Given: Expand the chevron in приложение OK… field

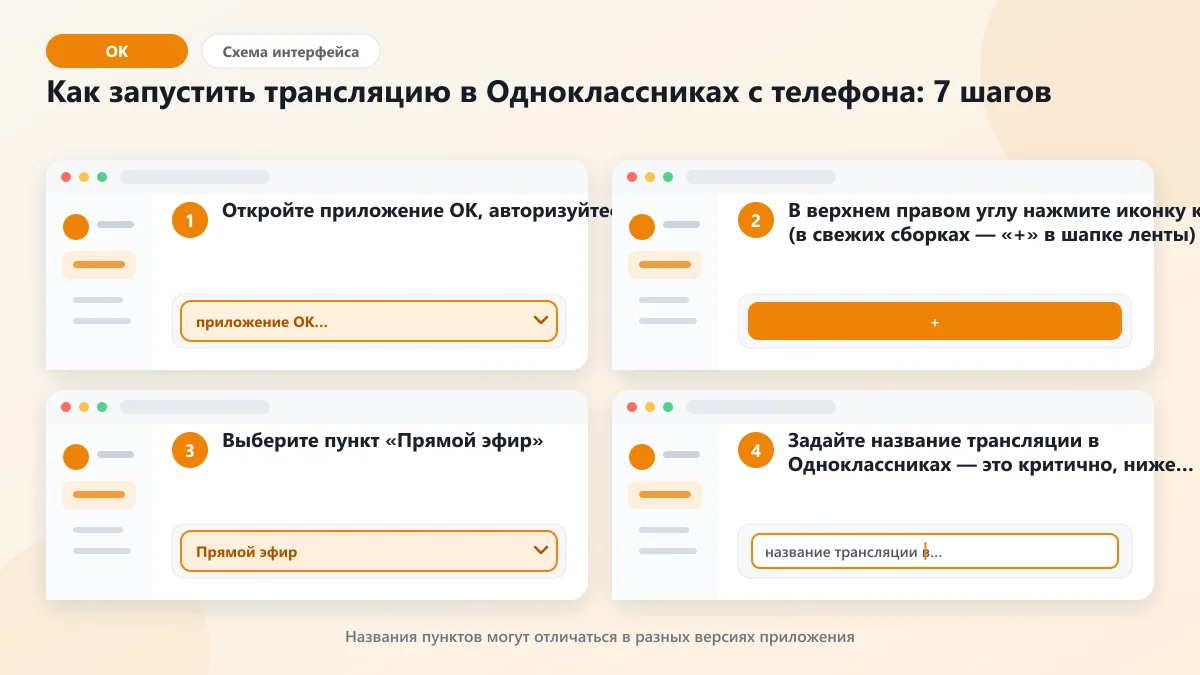Looking at the screenshot, I should 541,321.
